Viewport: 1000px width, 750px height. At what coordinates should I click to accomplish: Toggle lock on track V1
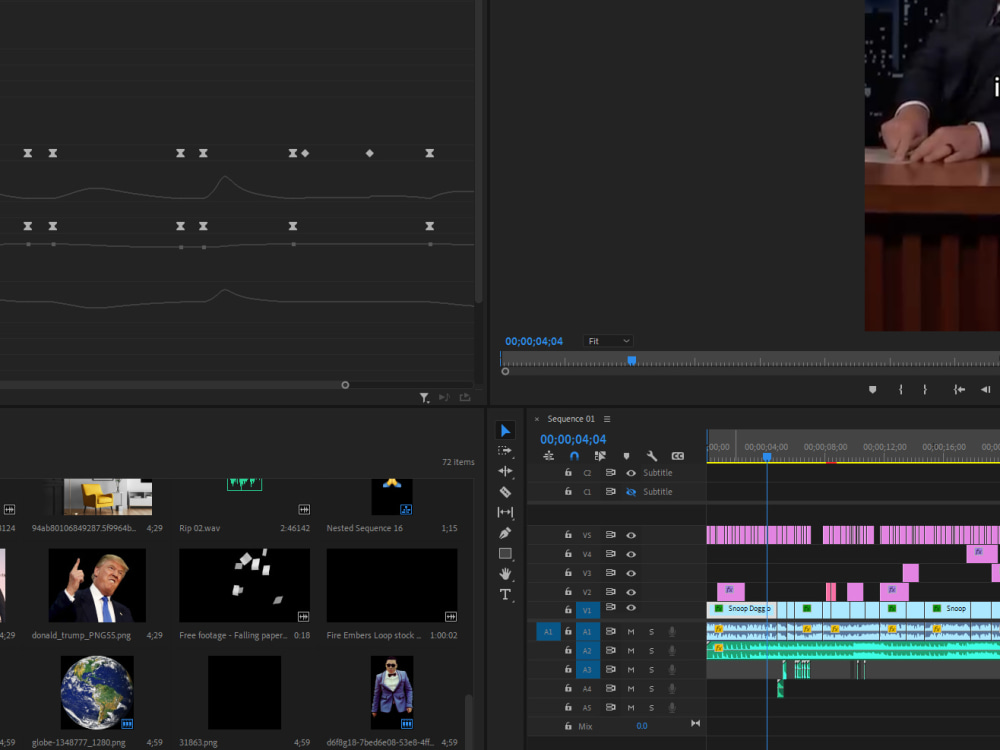568,609
